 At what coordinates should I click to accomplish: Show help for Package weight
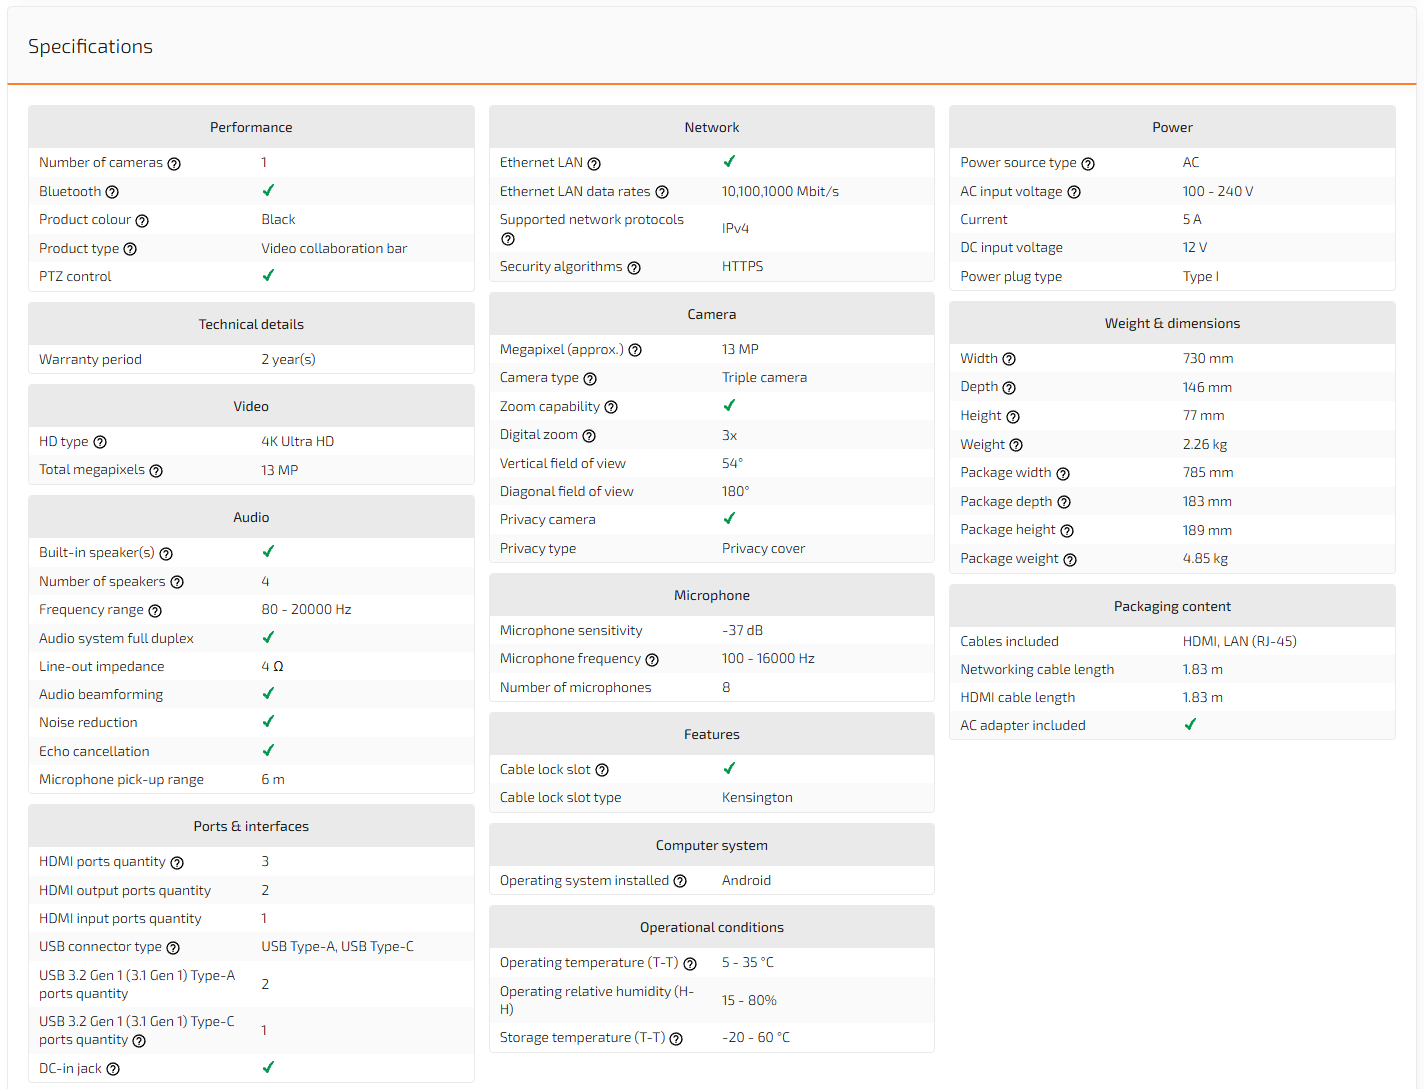tap(1070, 560)
